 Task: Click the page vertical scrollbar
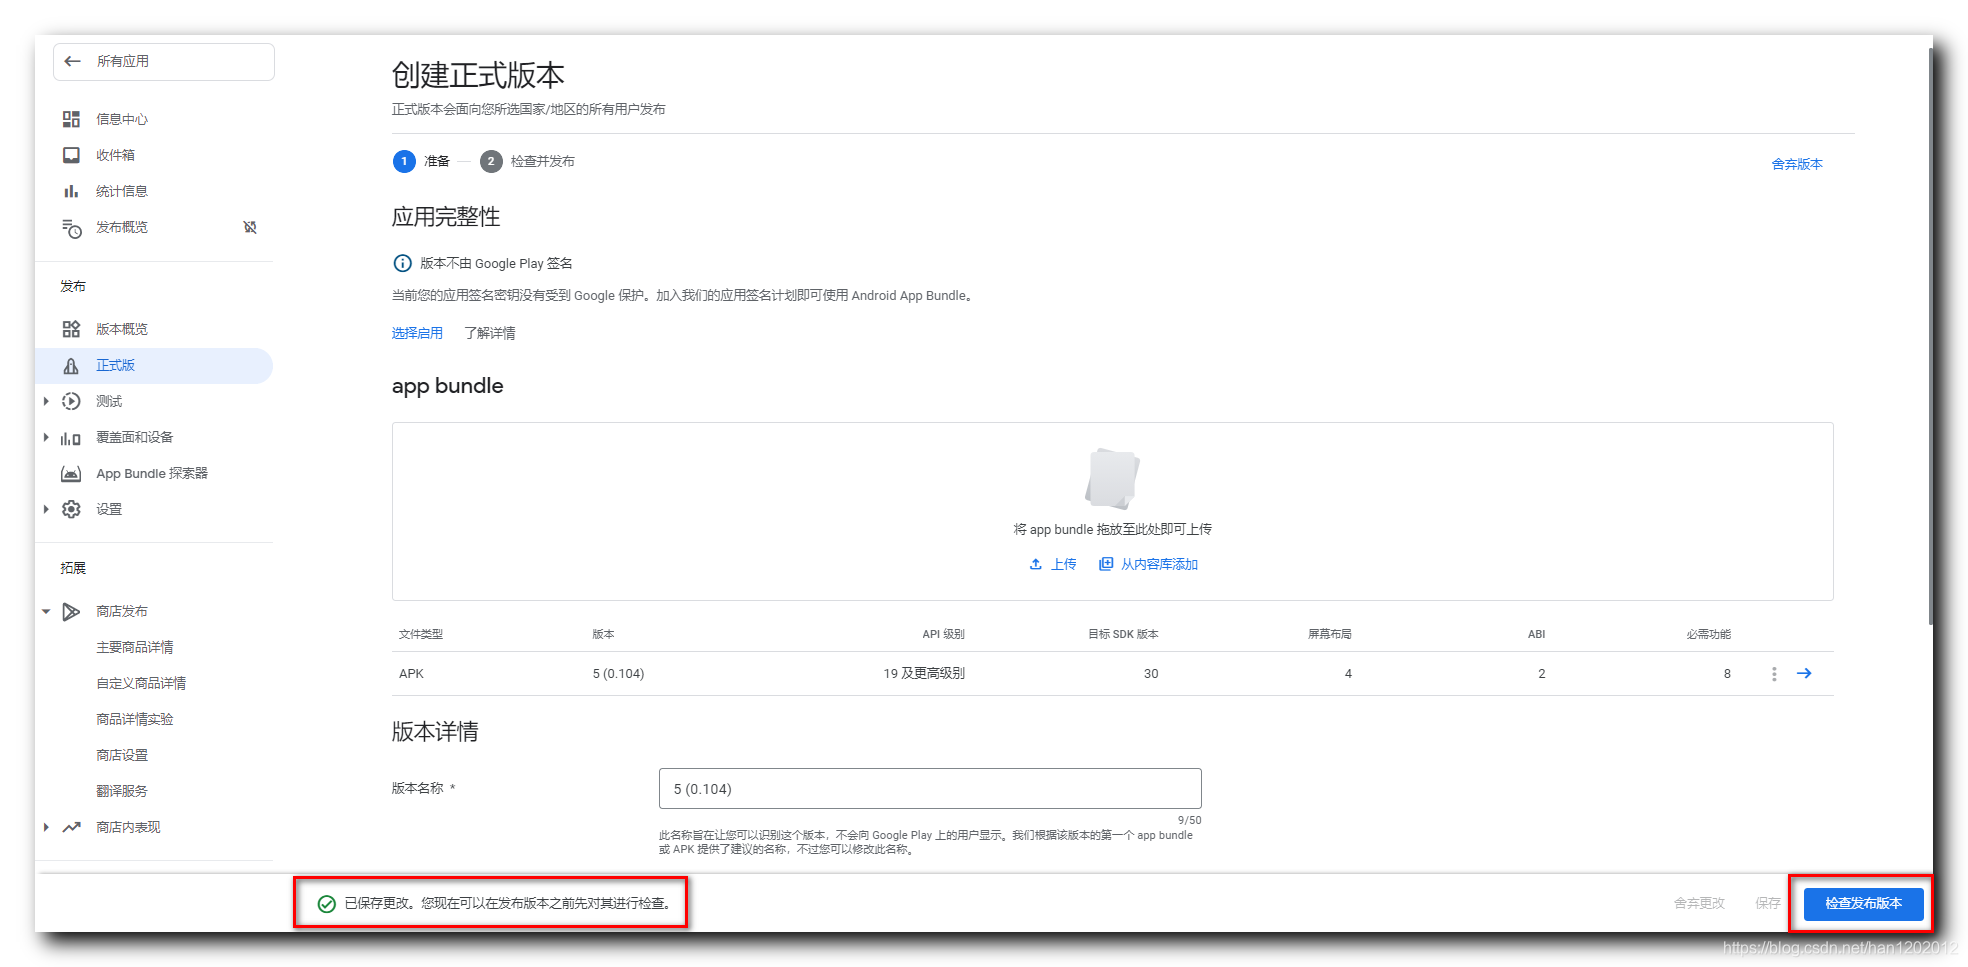pyautogui.click(x=1931, y=337)
